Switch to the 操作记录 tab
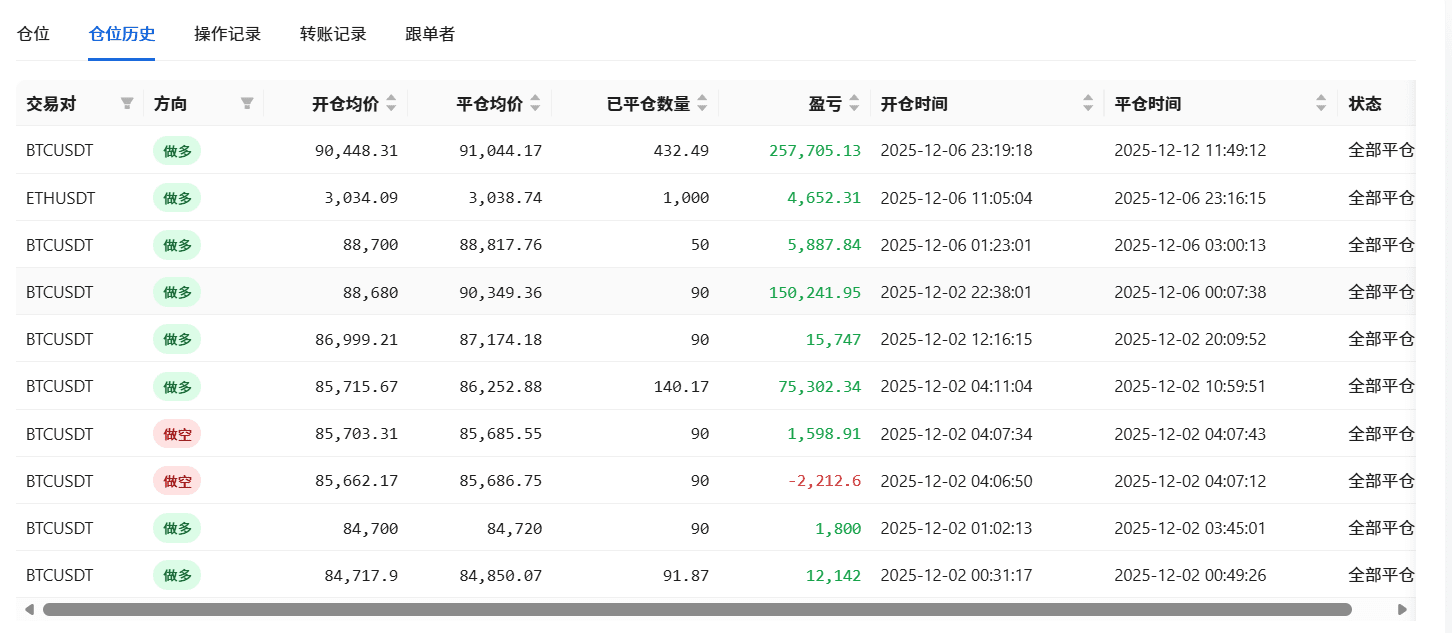The width and height of the screenshot is (1452, 633). pyautogui.click(x=227, y=34)
